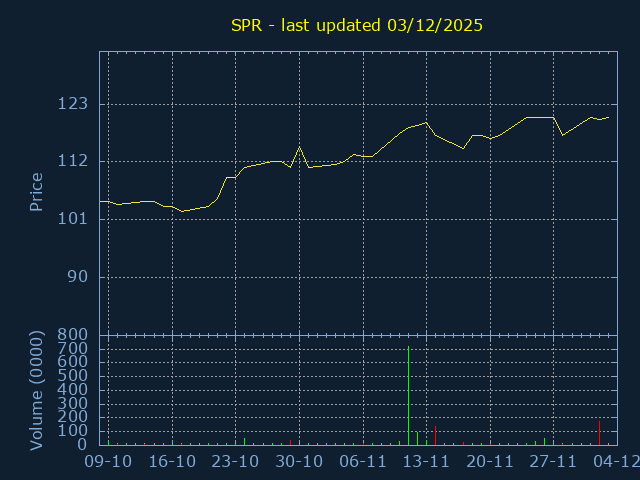Click the volume axis value 400
Screen dimensions: 640x480
coord(73,390)
